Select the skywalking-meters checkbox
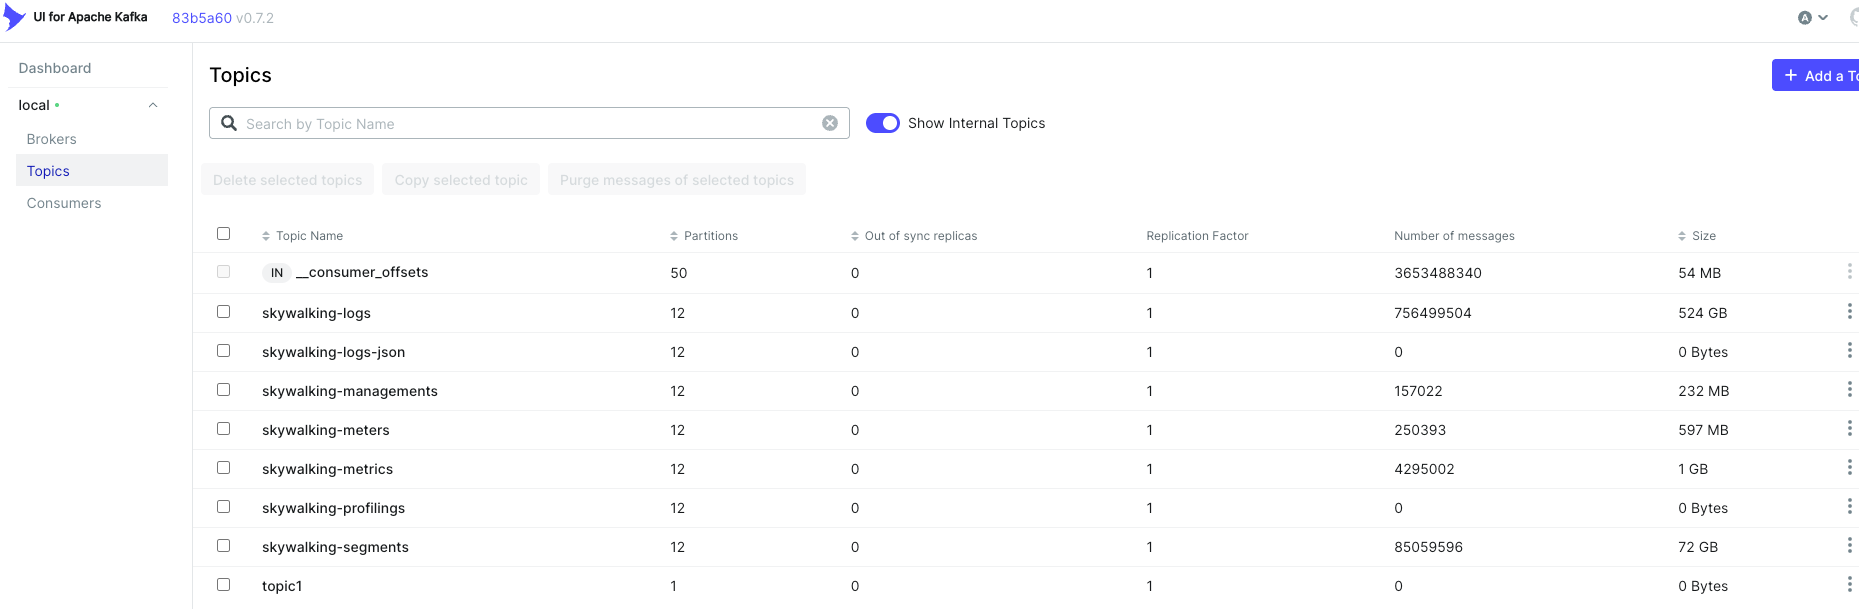The height and width of the screenshot is (609, 1859). 223,429
